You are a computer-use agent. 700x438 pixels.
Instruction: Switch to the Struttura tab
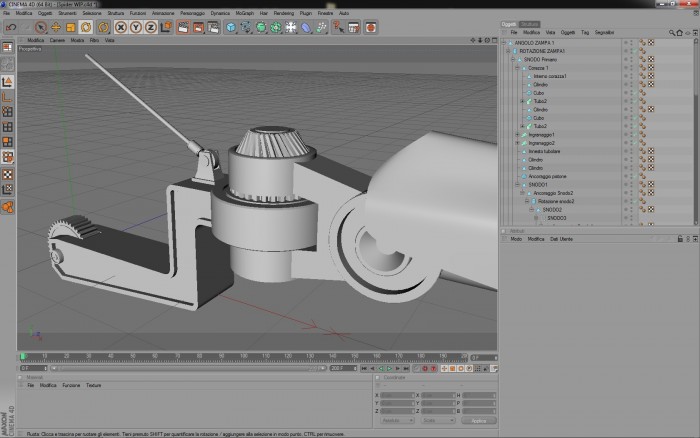529,24
